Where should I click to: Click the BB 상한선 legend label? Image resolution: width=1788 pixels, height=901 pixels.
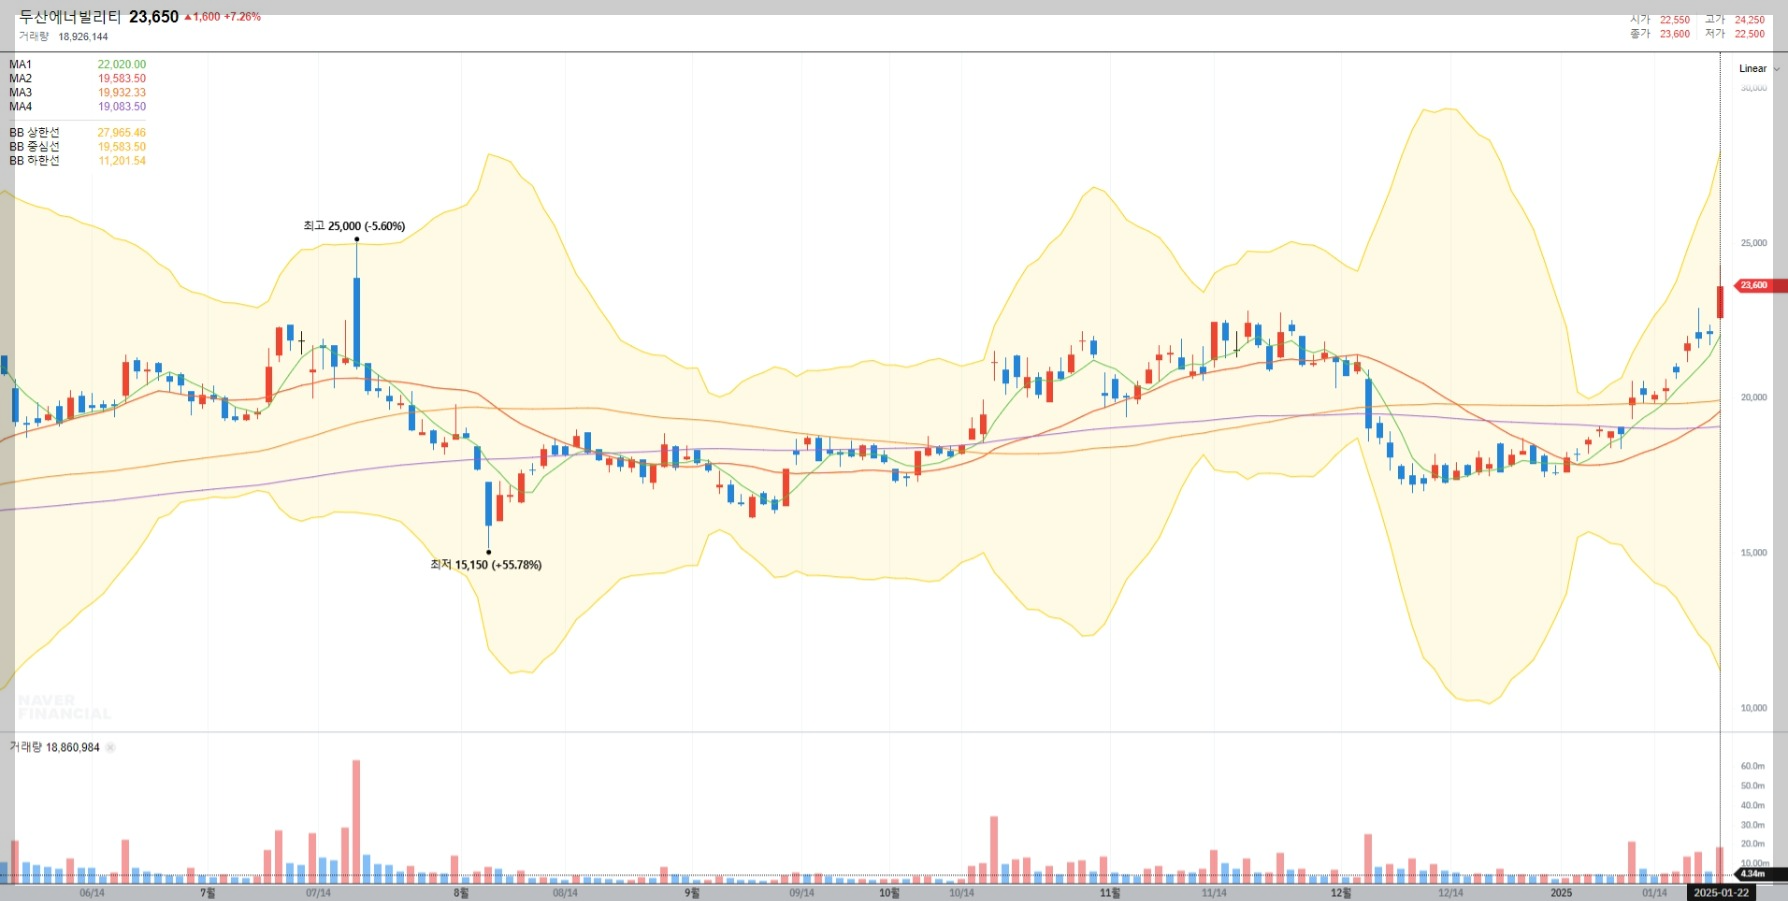34,132
